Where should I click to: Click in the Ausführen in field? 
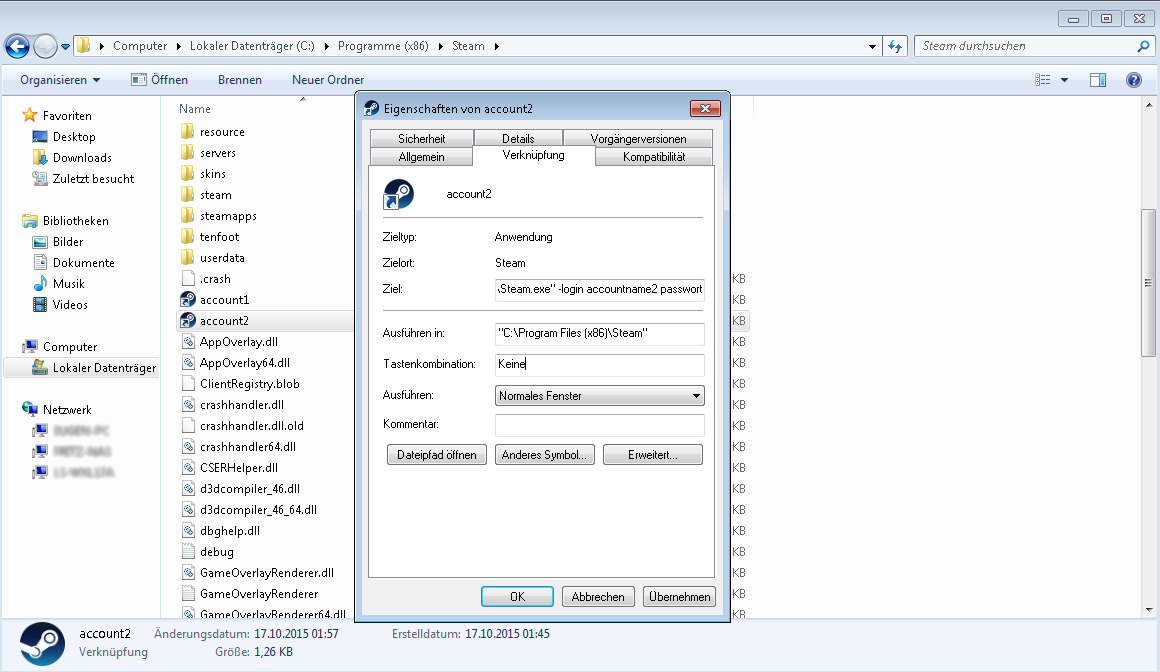[599, 333]
